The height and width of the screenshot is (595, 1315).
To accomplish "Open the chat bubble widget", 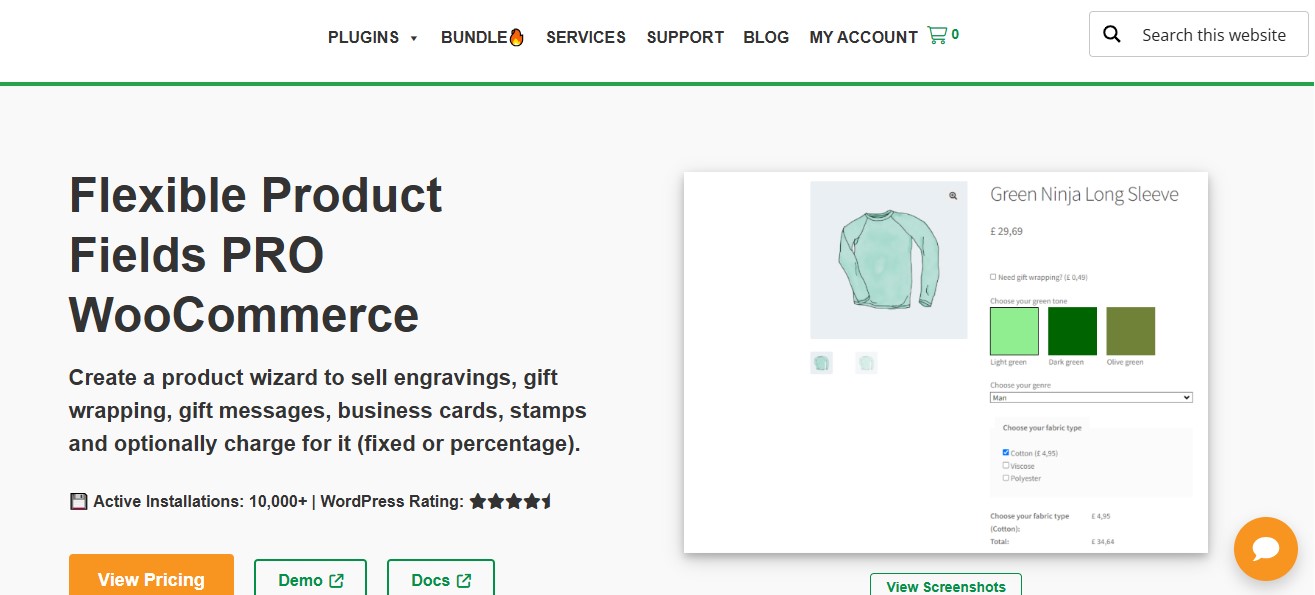I will coord(1265,548).
